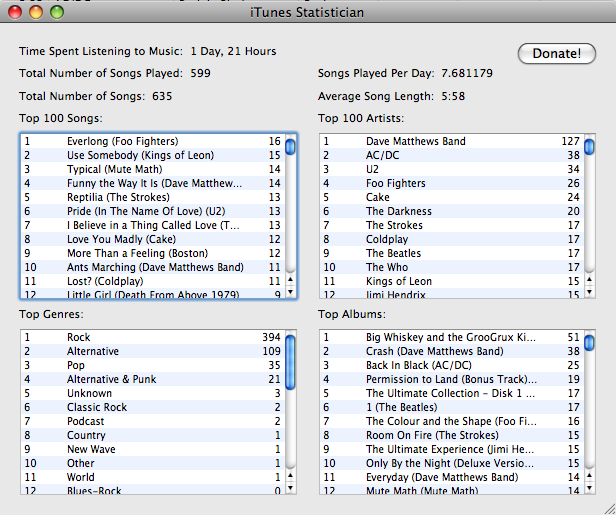Select artist row Kings of Leon
This screenshot has height=515, width=616.
point(452,281)
